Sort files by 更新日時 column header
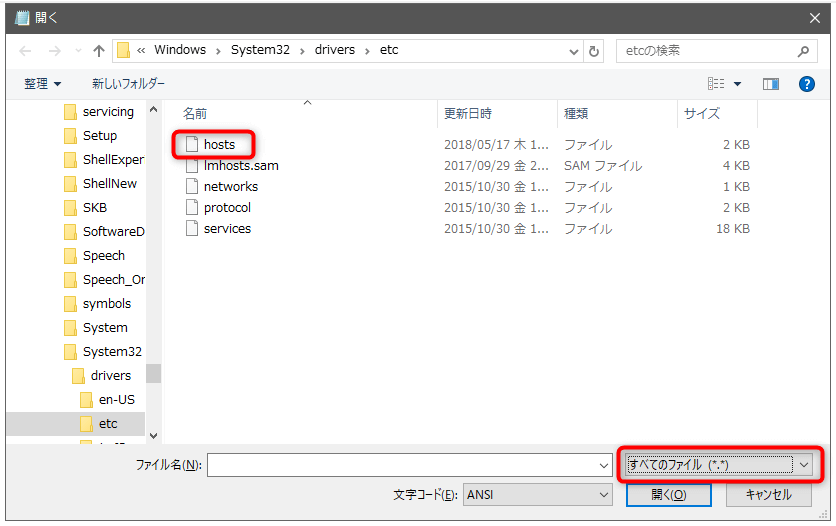Screen dimensions: 836x526 468,114
